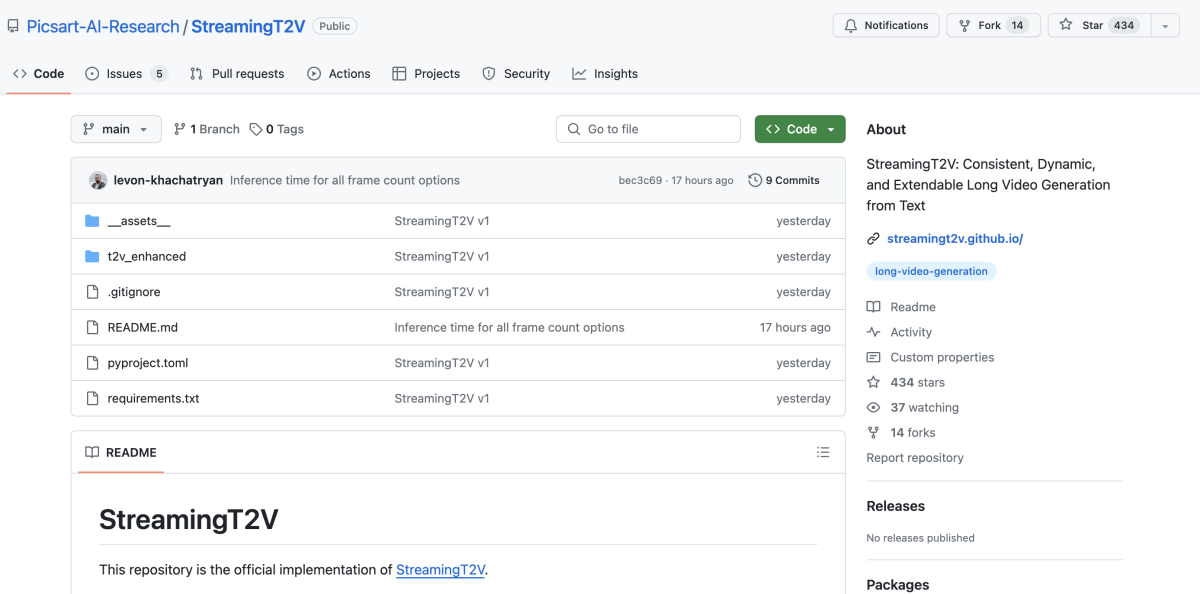Open the main branch dropdown
This screenshot has width=1200, height=594.
(116, 130)
